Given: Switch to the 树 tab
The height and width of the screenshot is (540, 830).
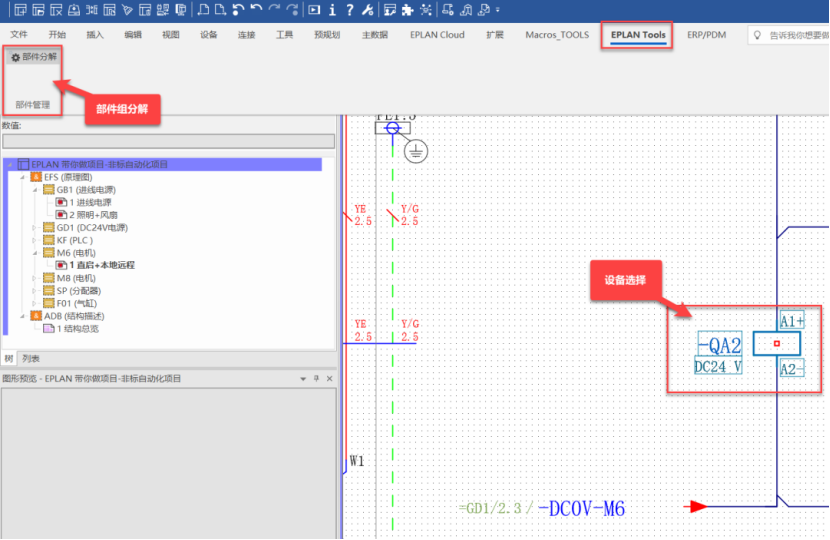Looking at the screenshot, I should point(9,359).
